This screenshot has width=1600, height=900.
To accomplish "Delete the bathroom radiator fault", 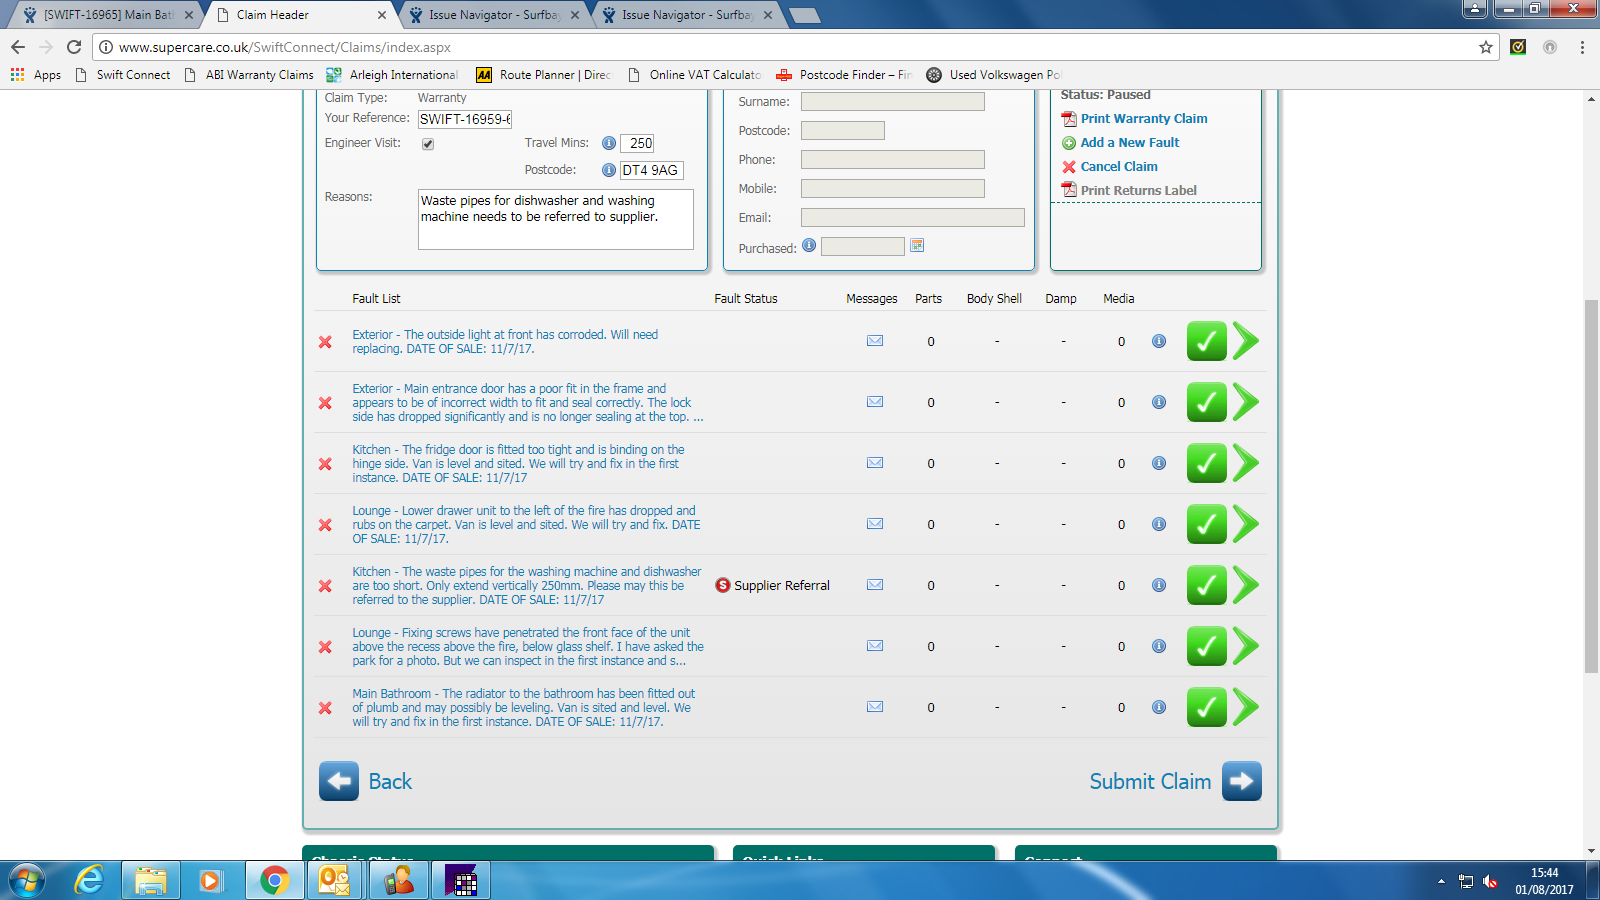I will click(325, 708).
